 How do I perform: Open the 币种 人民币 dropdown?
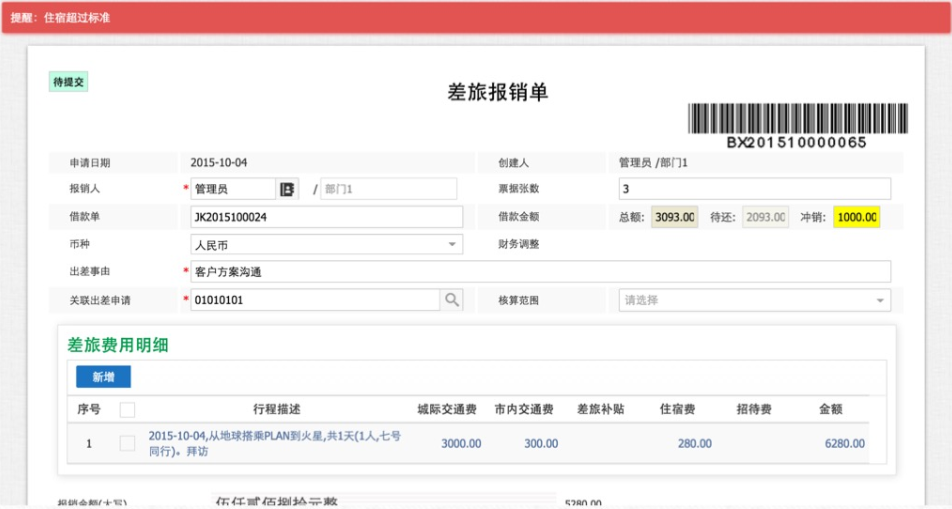pos(327,245)
